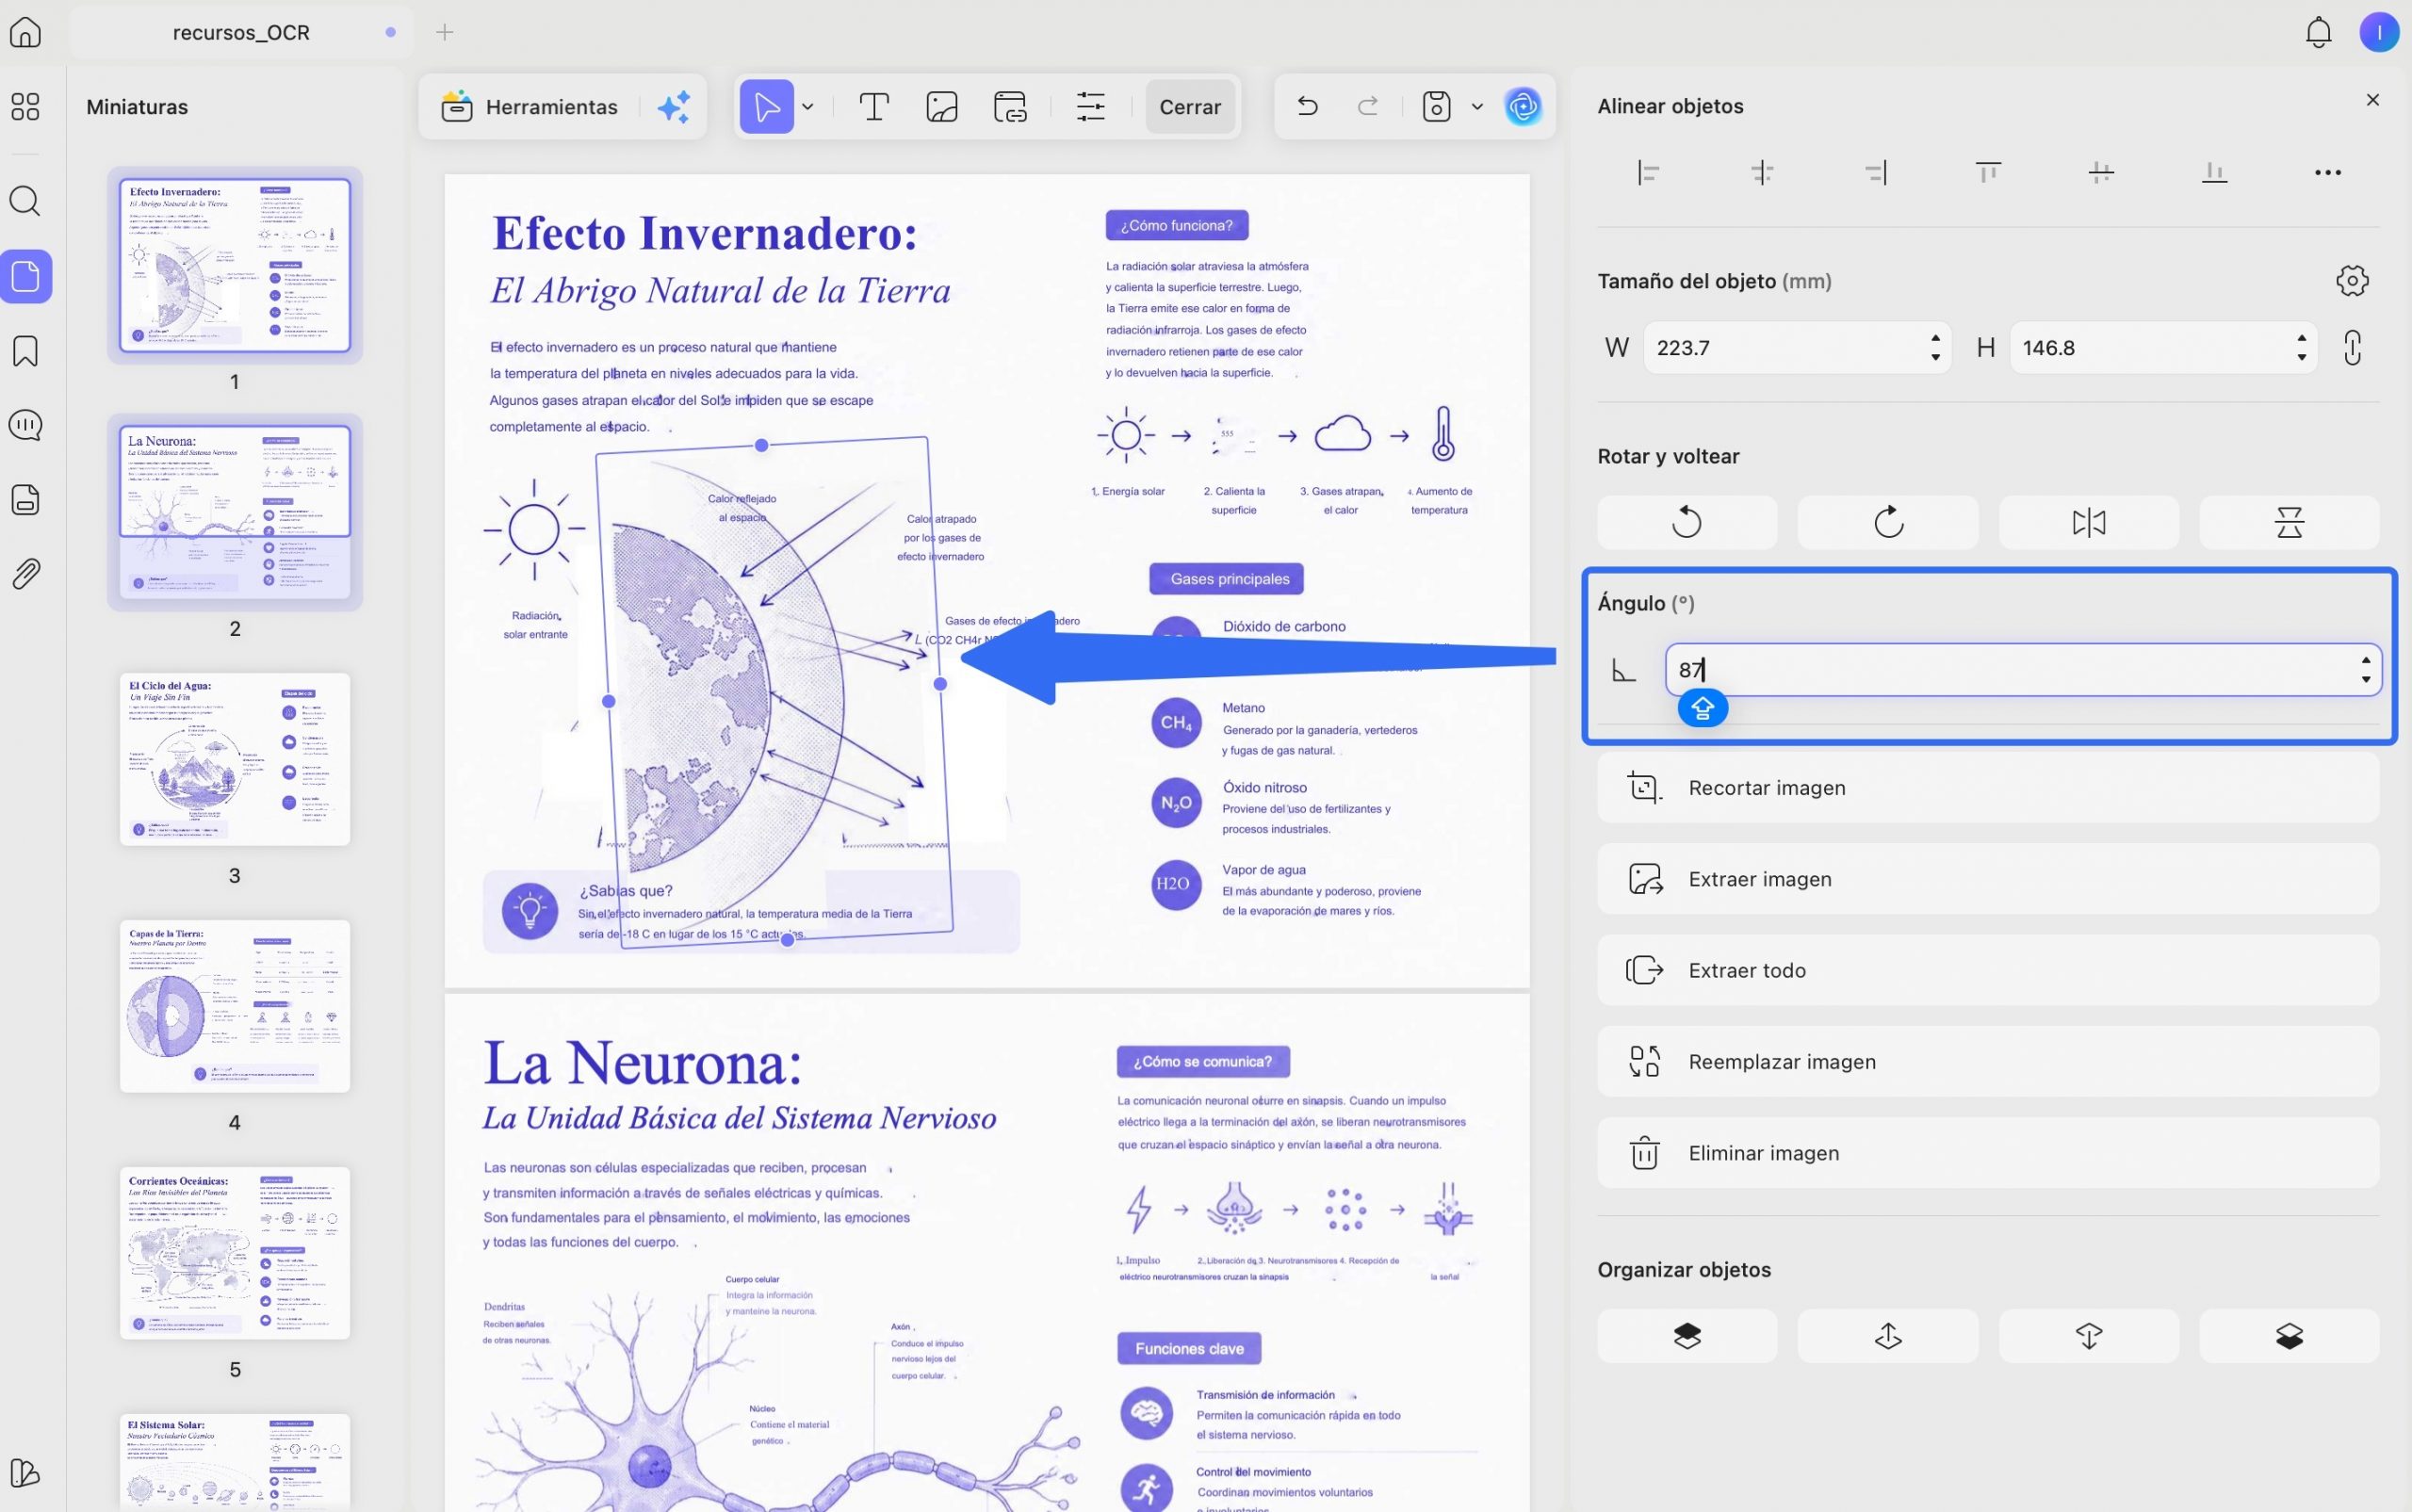The height and width of the screenshot is (1512, 2412).
Task: Open the properties sliders tool
Action: pyautogui.click(x=1090, y=106)
